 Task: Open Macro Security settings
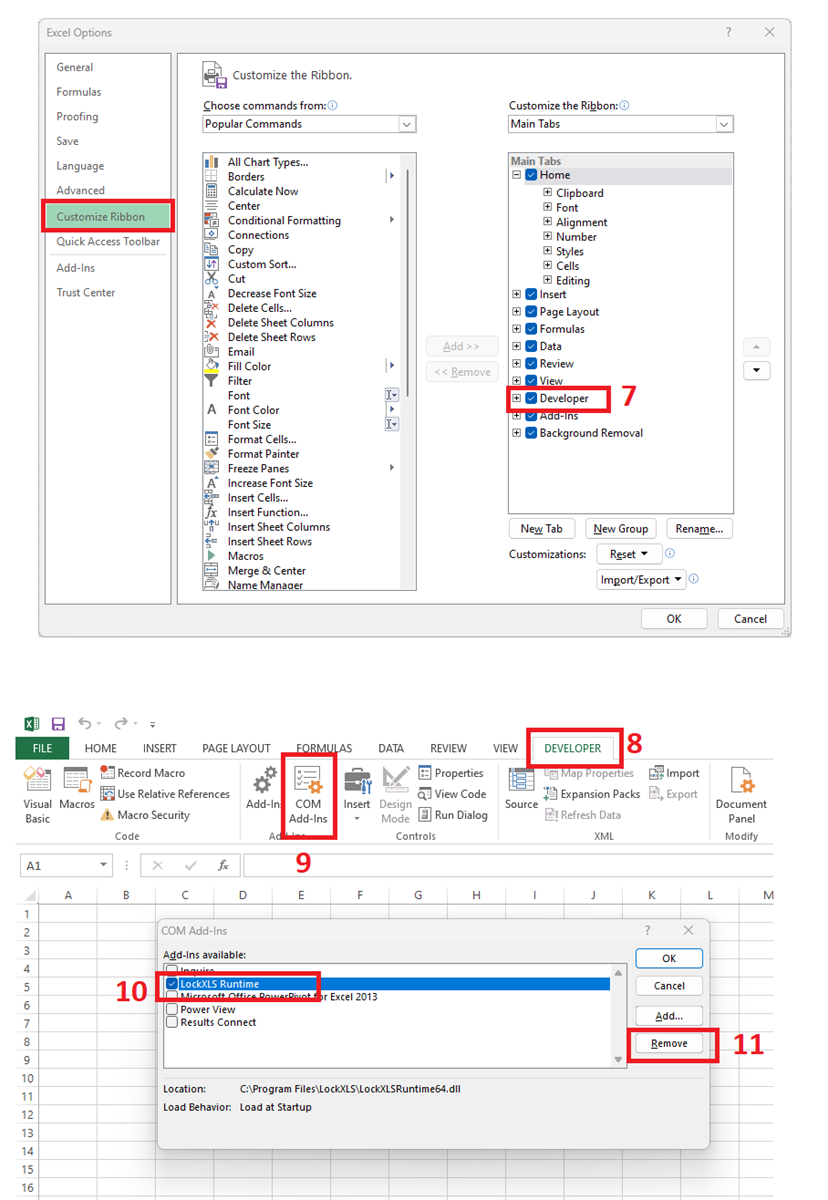[x=145, y=815]
